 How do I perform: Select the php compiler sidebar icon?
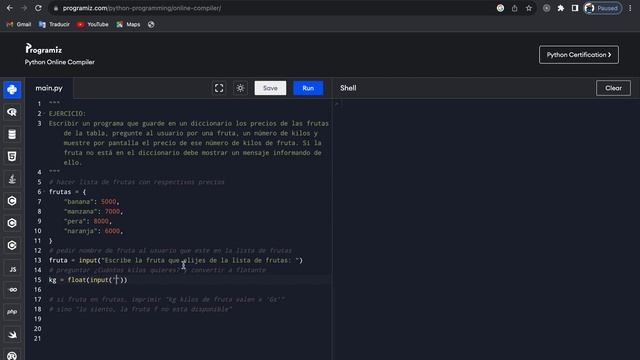point(12,312)
